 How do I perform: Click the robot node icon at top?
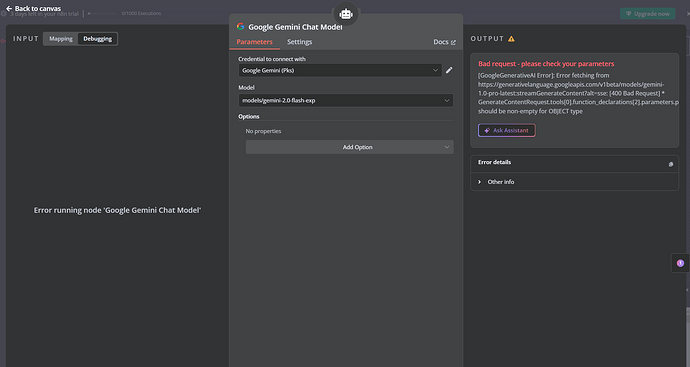pos(346,14)
